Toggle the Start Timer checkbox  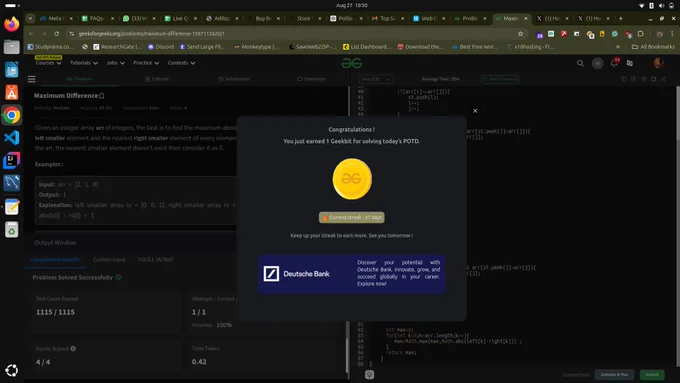pyautogui.click(x=500, y=79)
